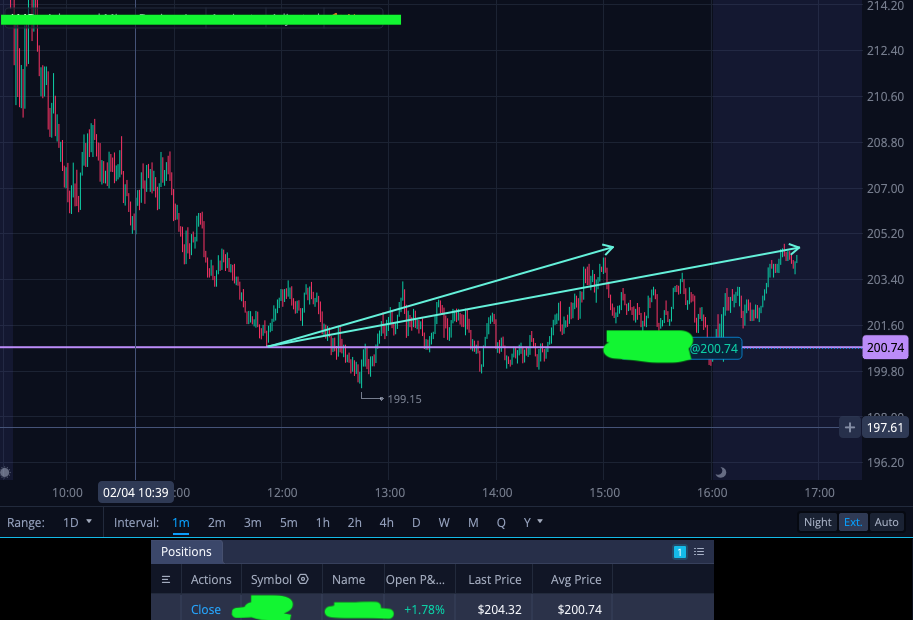The image size is (913, 620).
Task: Sort by Avg Price column header
Action: click(576, 579)
